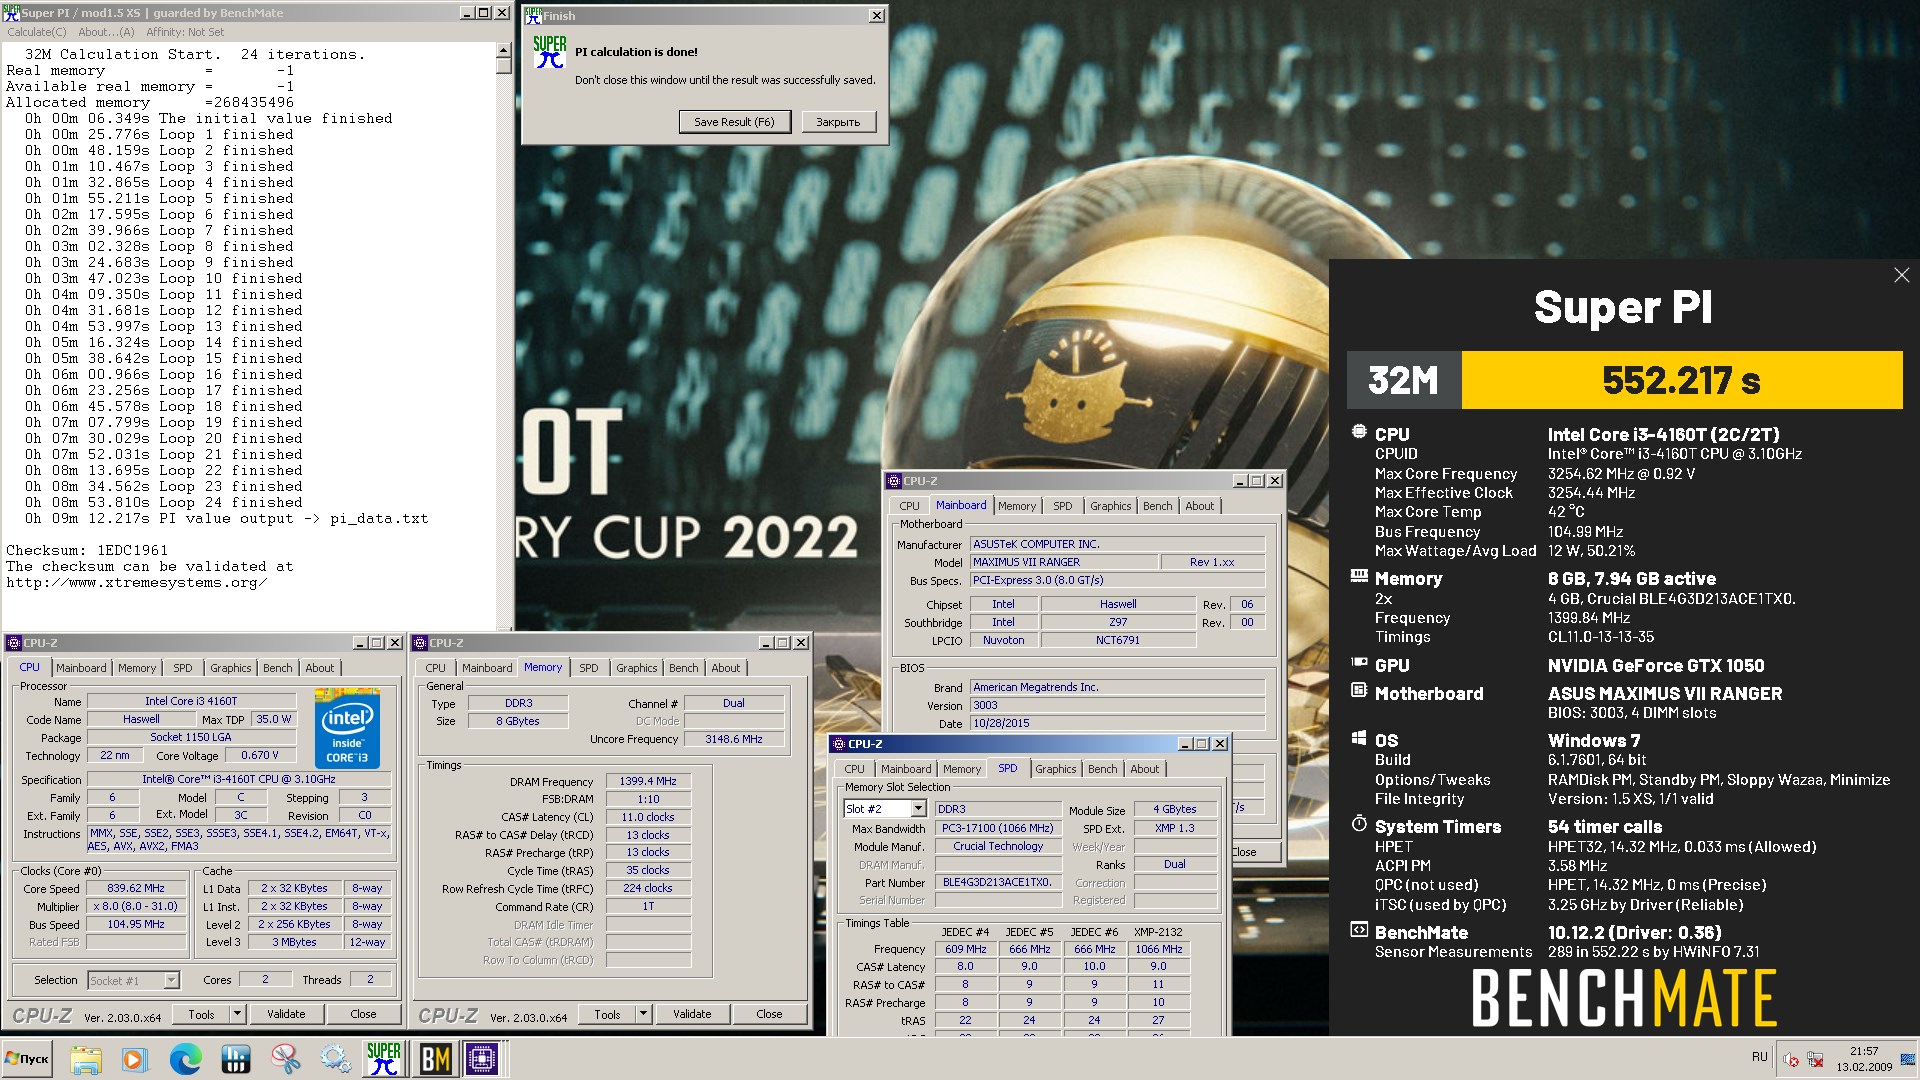Close the BenchMate result panel

click(1901, 275)
